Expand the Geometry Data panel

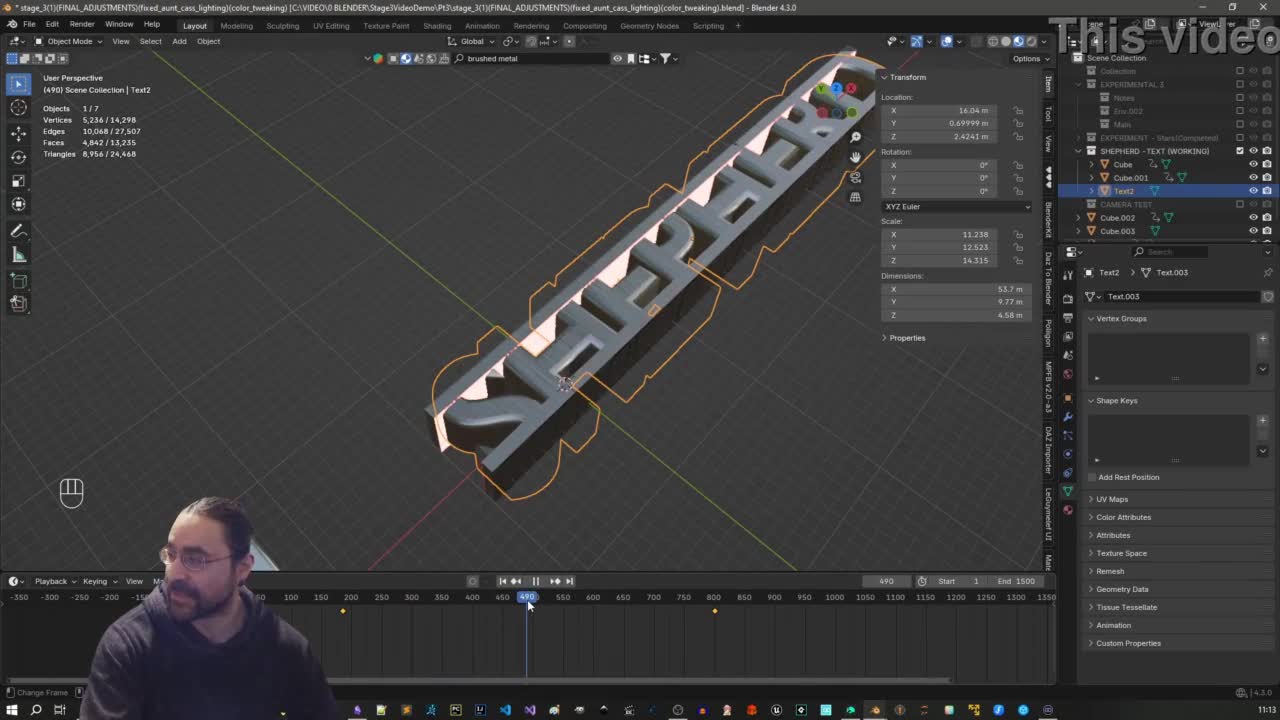click(x=1122, y=589)
